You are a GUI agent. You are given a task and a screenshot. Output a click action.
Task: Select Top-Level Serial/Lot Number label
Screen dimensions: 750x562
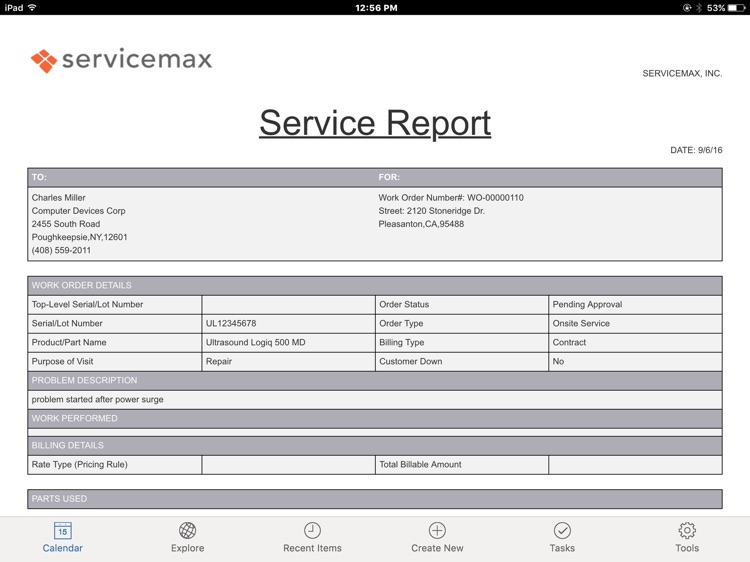point(87,304)
